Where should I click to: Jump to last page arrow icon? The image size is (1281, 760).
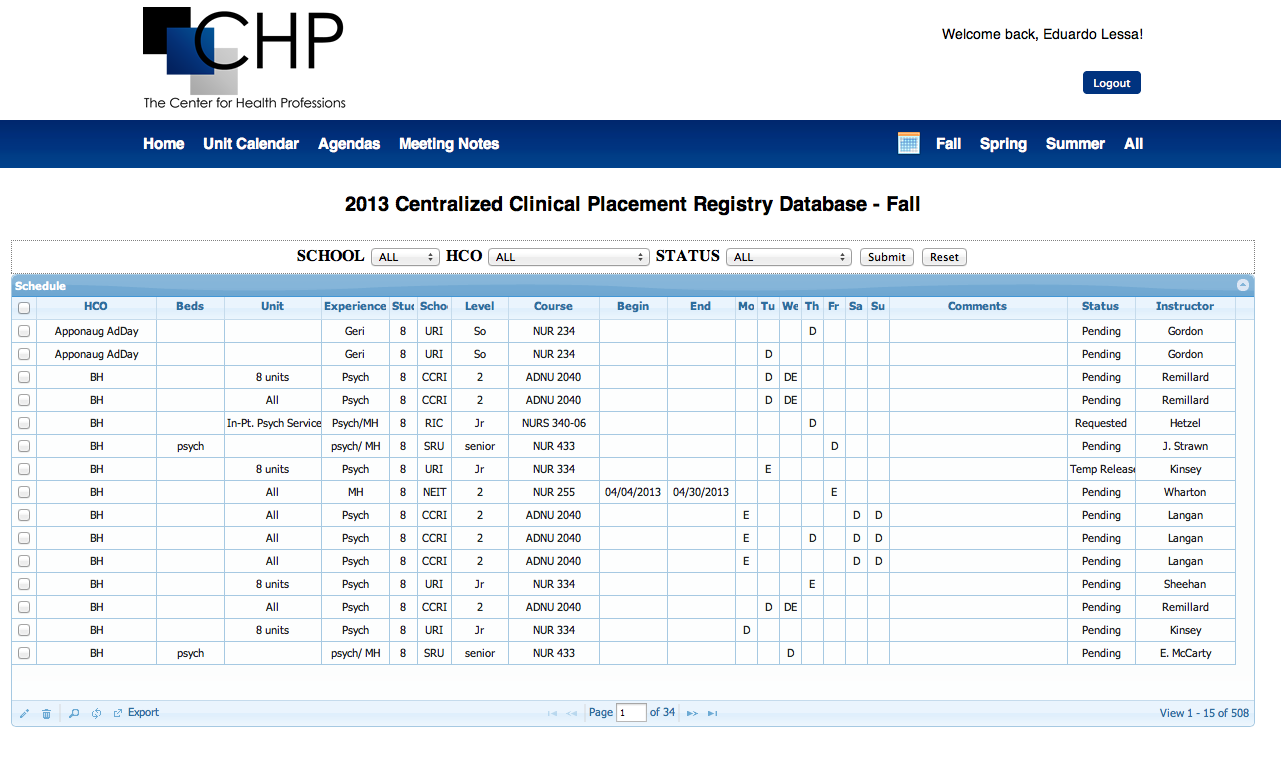tap(713, 713)
